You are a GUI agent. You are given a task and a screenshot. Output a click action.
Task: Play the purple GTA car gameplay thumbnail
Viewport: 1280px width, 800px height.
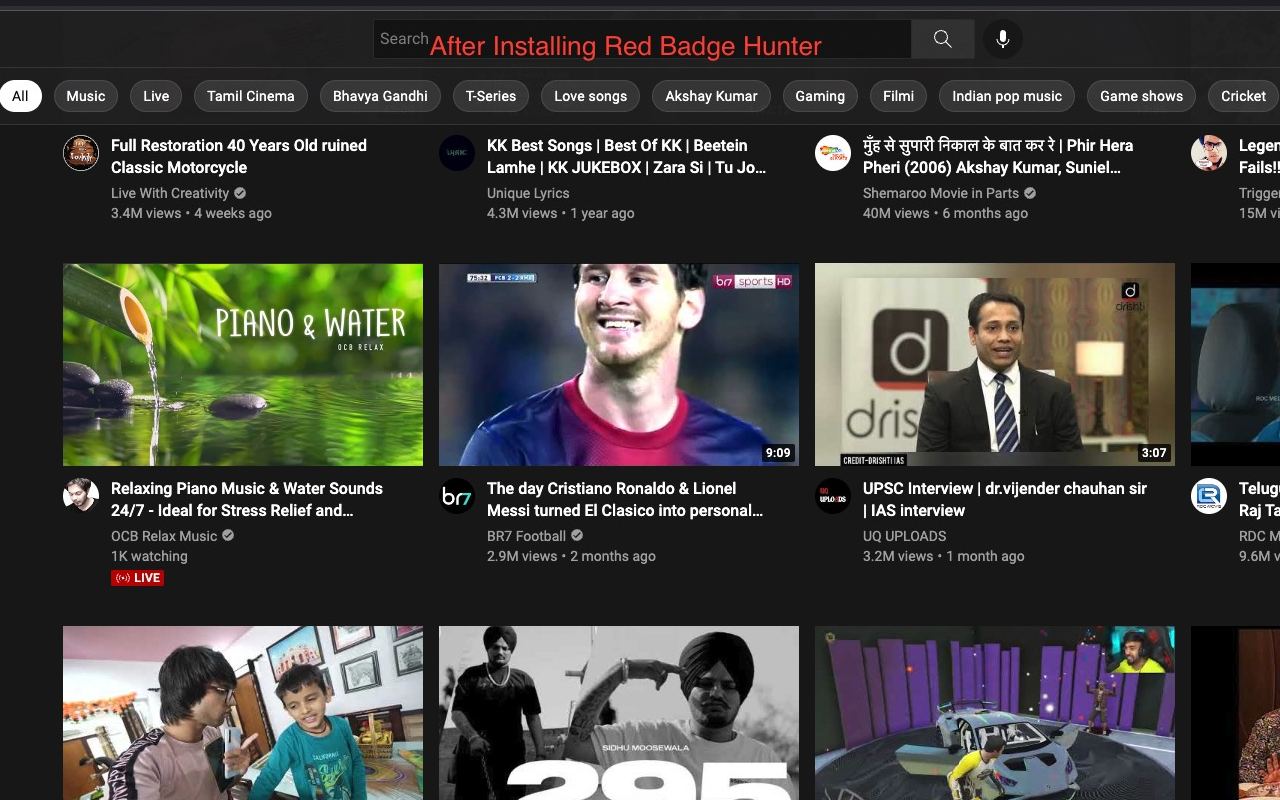coord(995,713)
